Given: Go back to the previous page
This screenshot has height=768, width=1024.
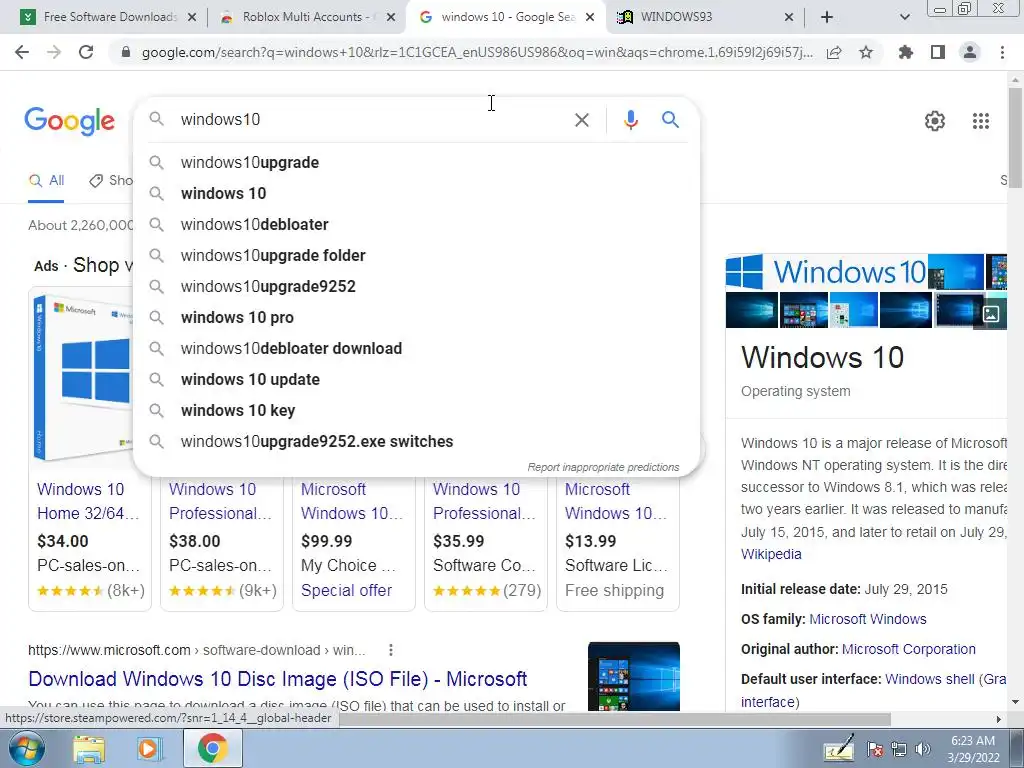Looking at the screenshot, I should (22, 52).
